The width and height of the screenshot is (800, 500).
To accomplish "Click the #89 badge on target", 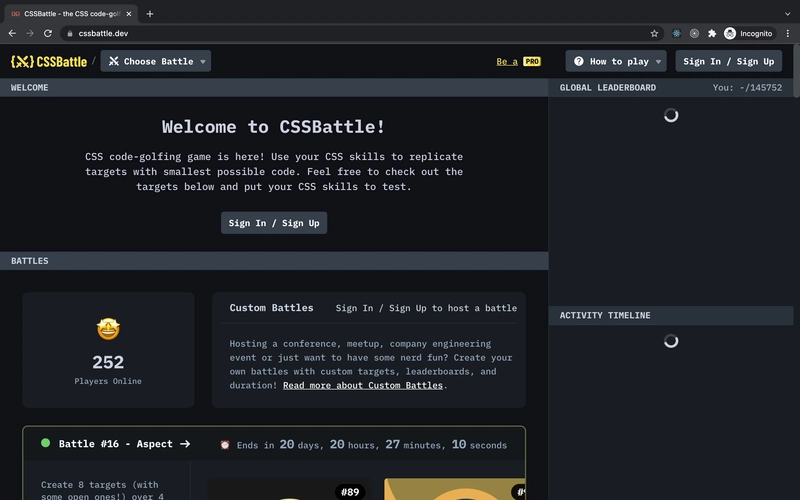I will (350, 492).
